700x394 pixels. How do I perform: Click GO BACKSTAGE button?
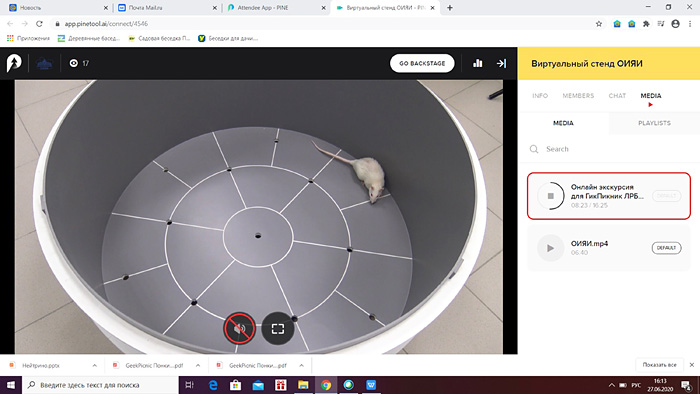422,63
